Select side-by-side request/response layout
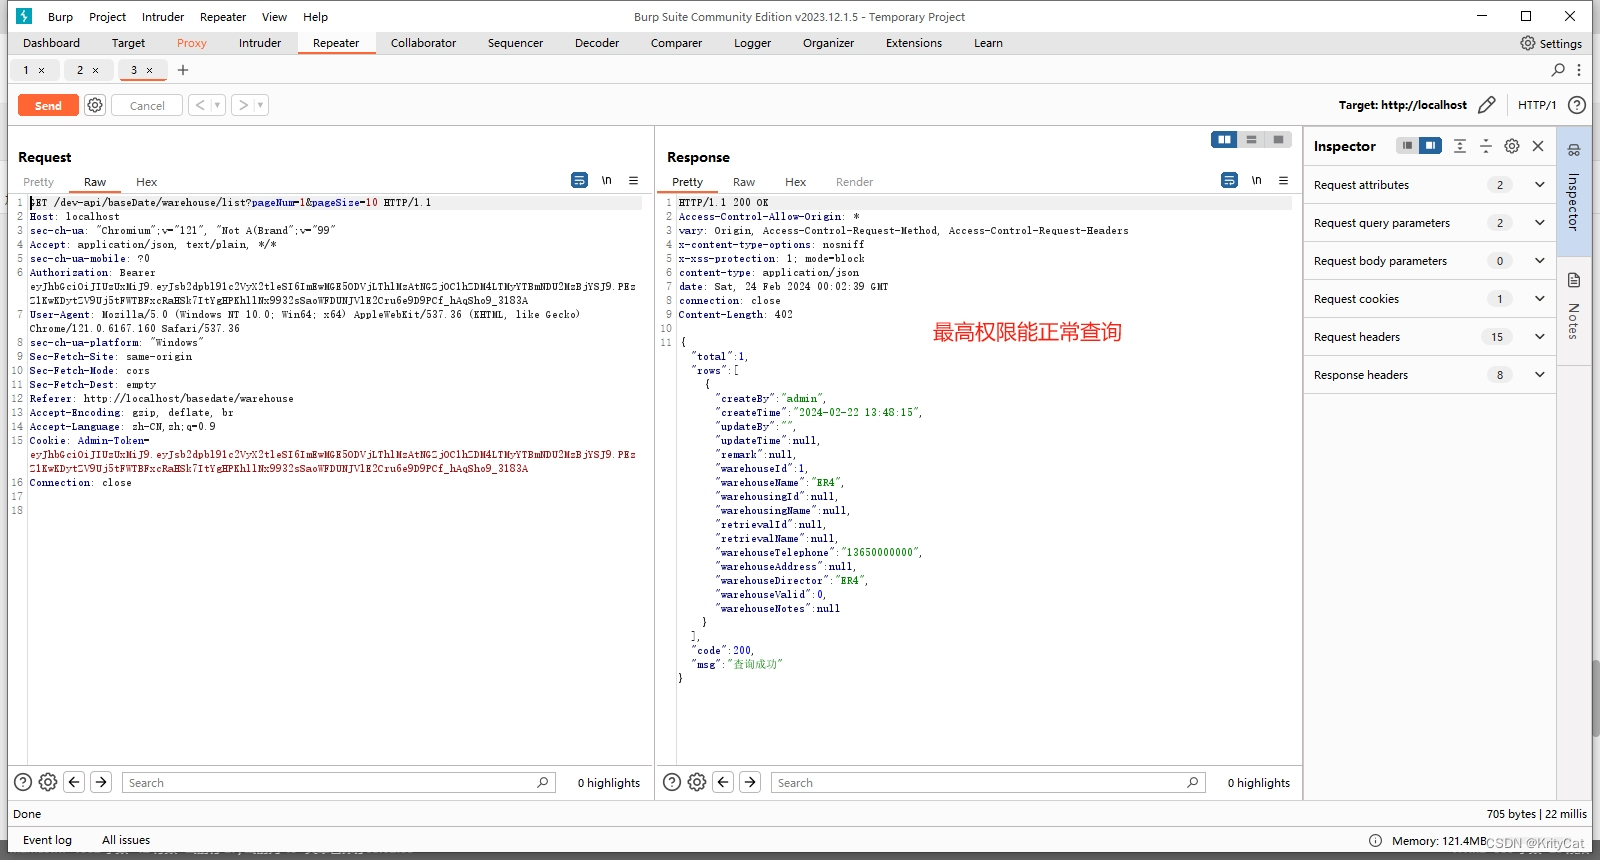Screen dimensions: 1600x860 click(1224, 140)
